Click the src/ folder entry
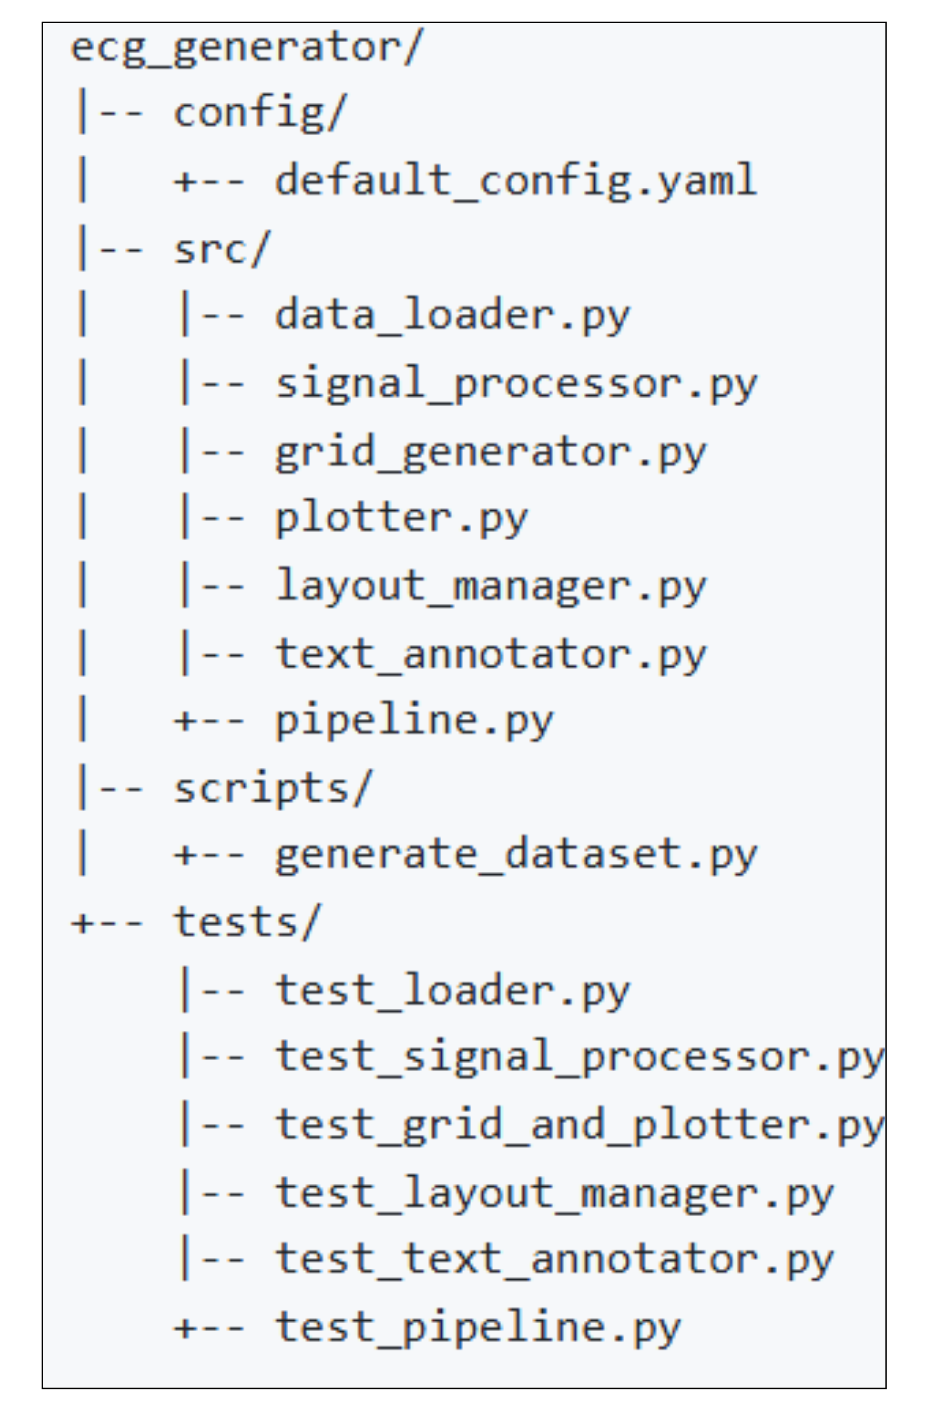937x1406 pixels. pyautogui.click(x=221, y=248)
